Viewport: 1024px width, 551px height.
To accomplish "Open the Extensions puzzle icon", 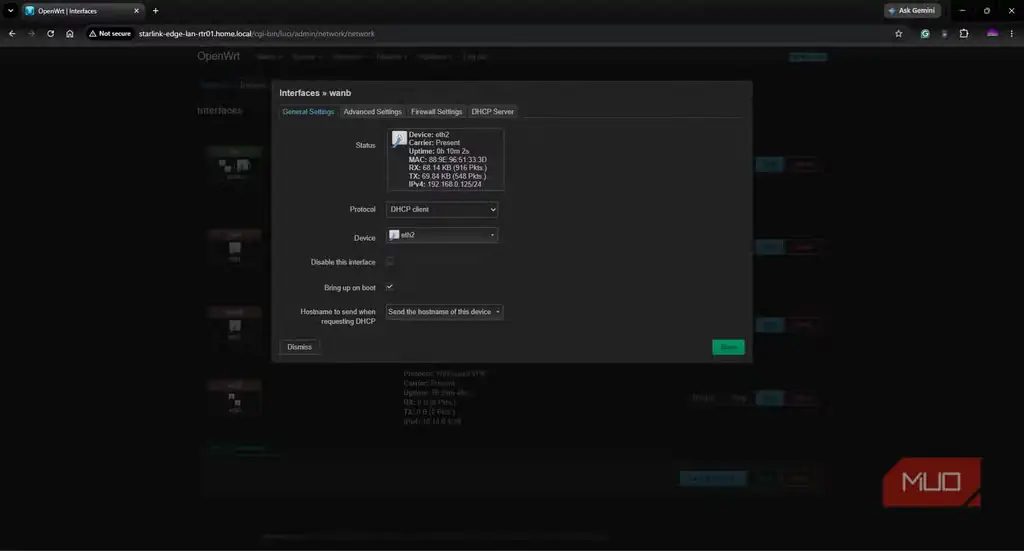I will (x=964, y=33).
